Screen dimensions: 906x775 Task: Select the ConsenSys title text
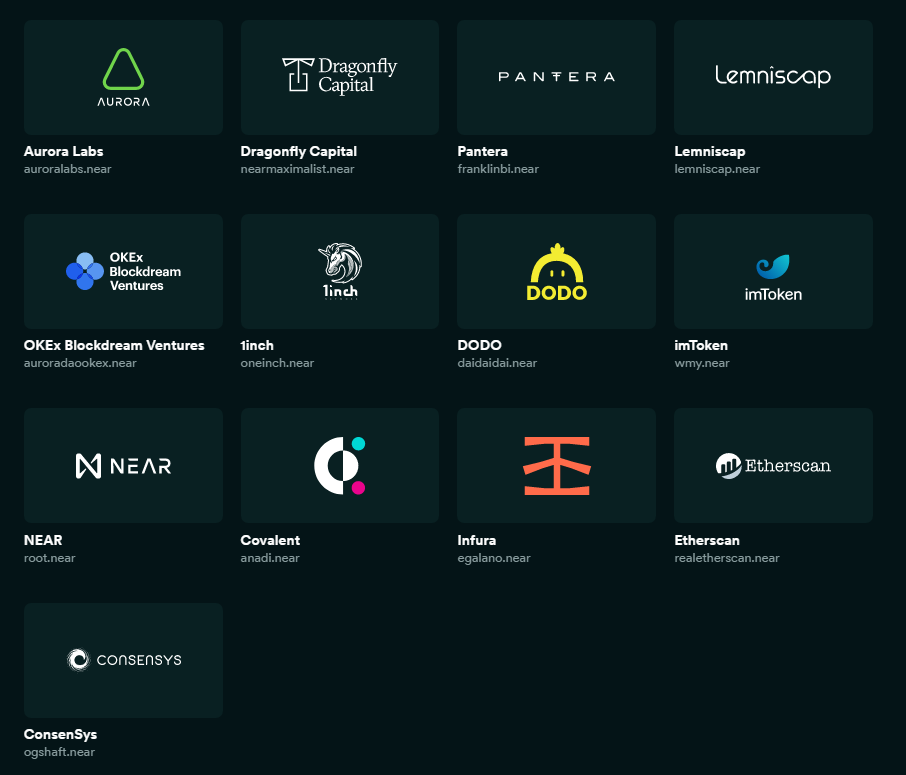[60, 735]
